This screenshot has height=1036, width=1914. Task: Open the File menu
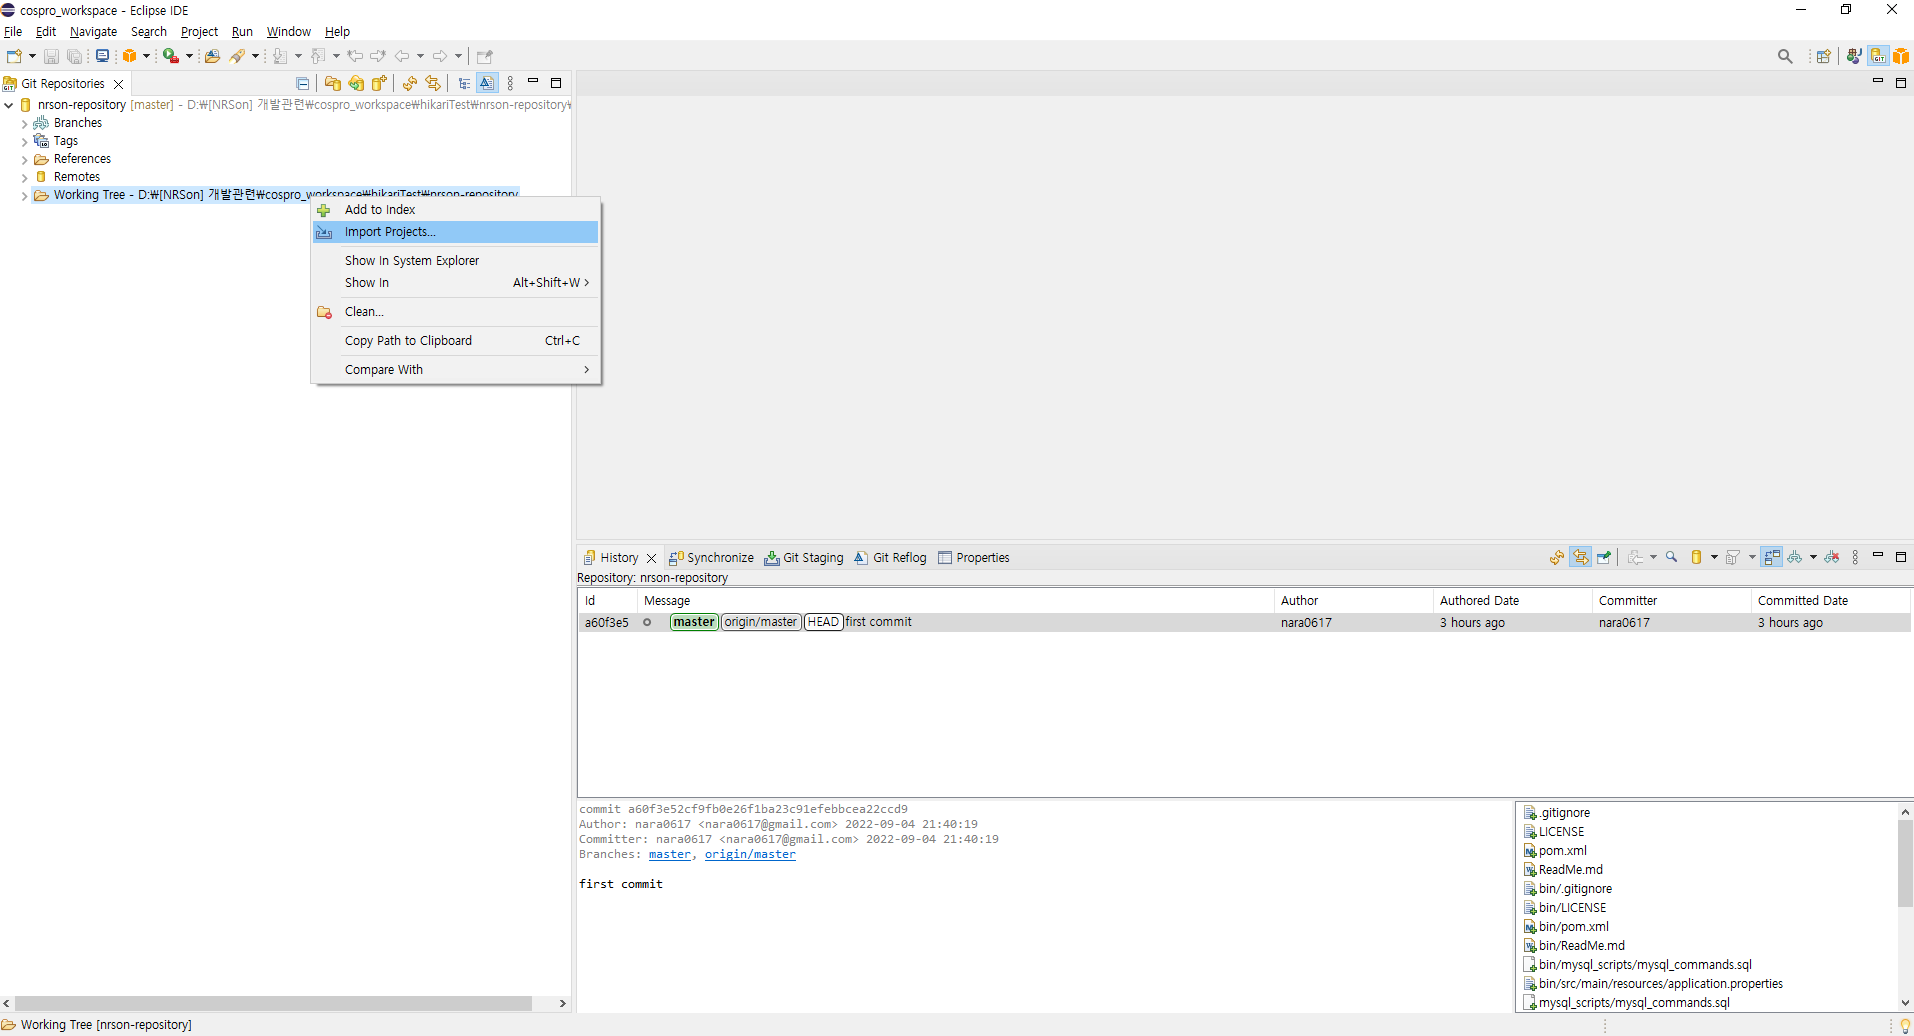pos(13,31)
